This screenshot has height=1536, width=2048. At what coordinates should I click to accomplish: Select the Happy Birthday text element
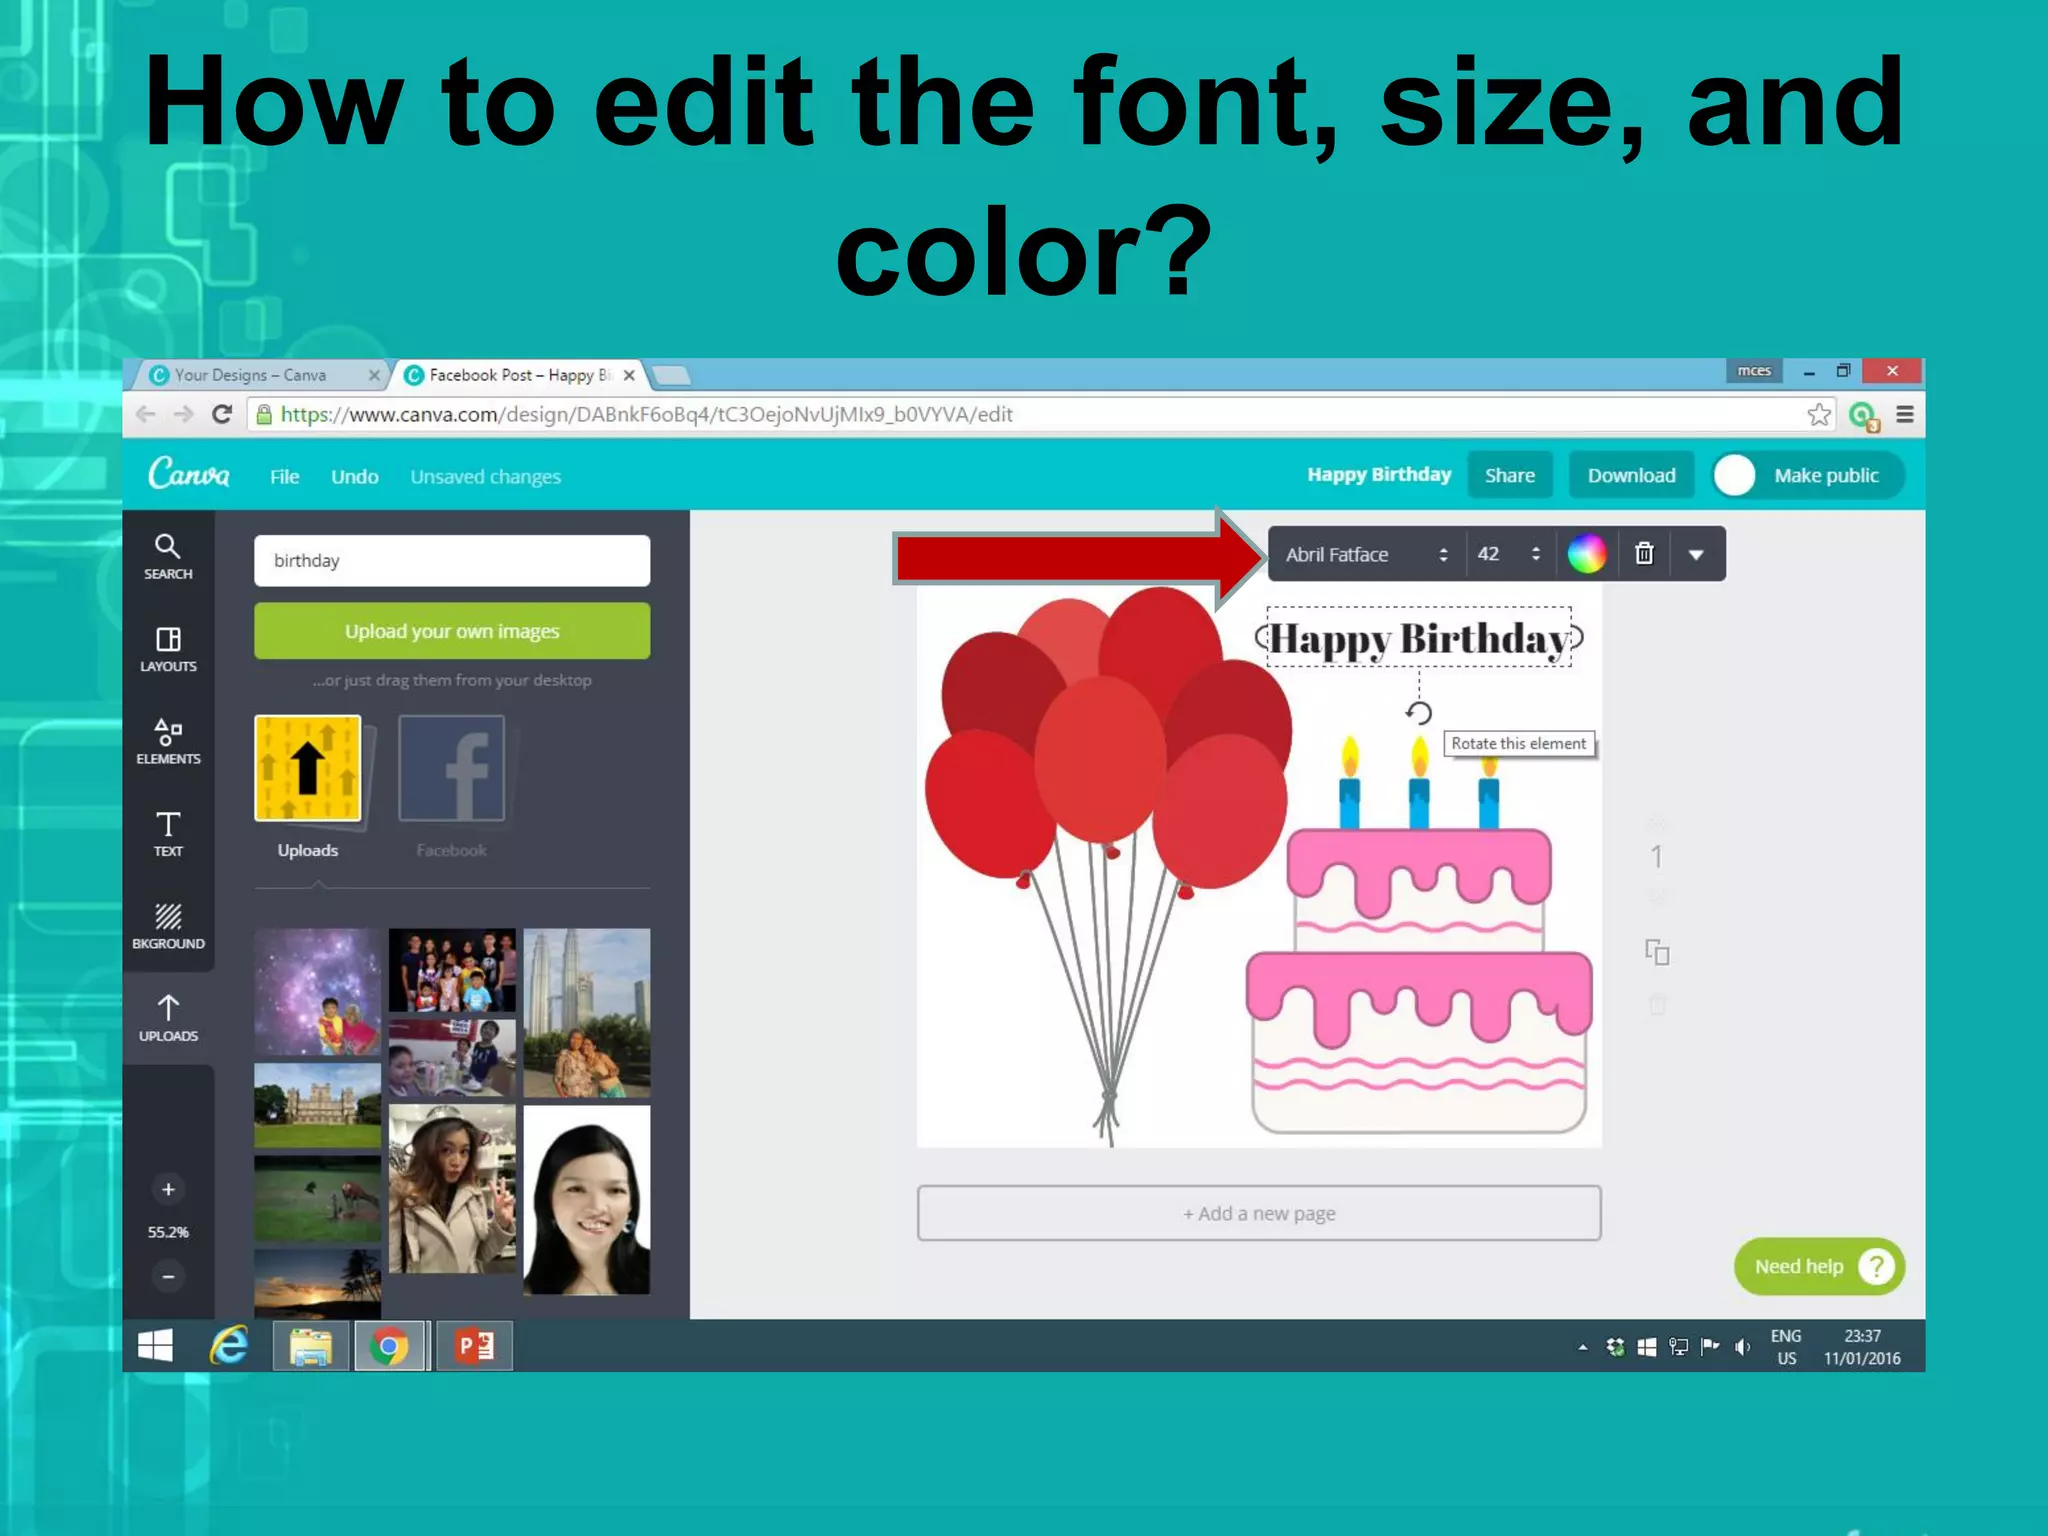tap(1418, 638)
